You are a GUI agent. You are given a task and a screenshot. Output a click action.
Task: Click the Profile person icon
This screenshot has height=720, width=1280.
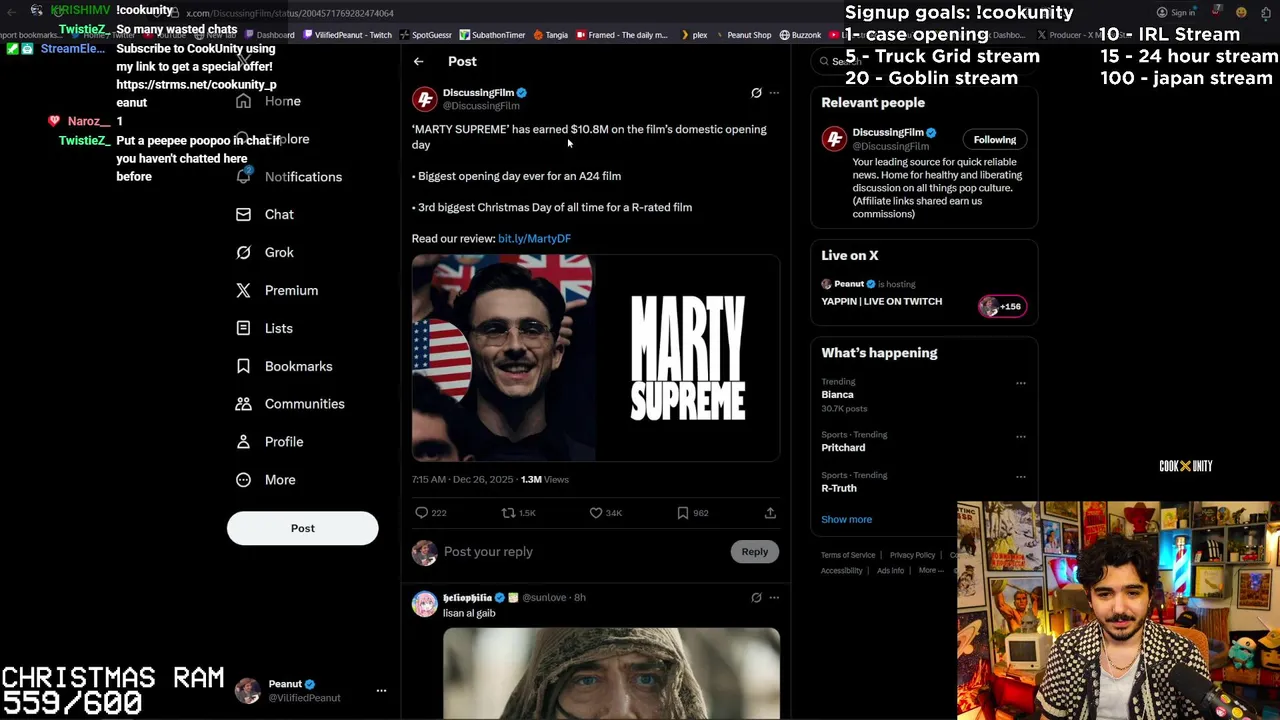[243, 441]
